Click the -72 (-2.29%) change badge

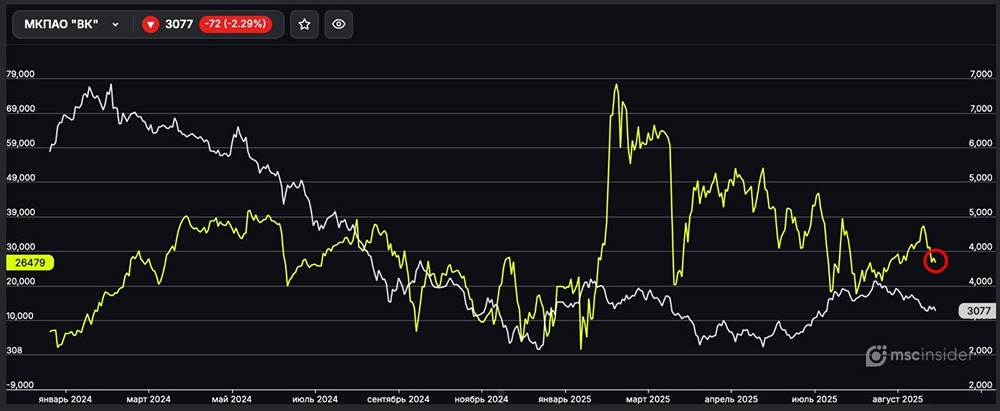click(236, 25)
